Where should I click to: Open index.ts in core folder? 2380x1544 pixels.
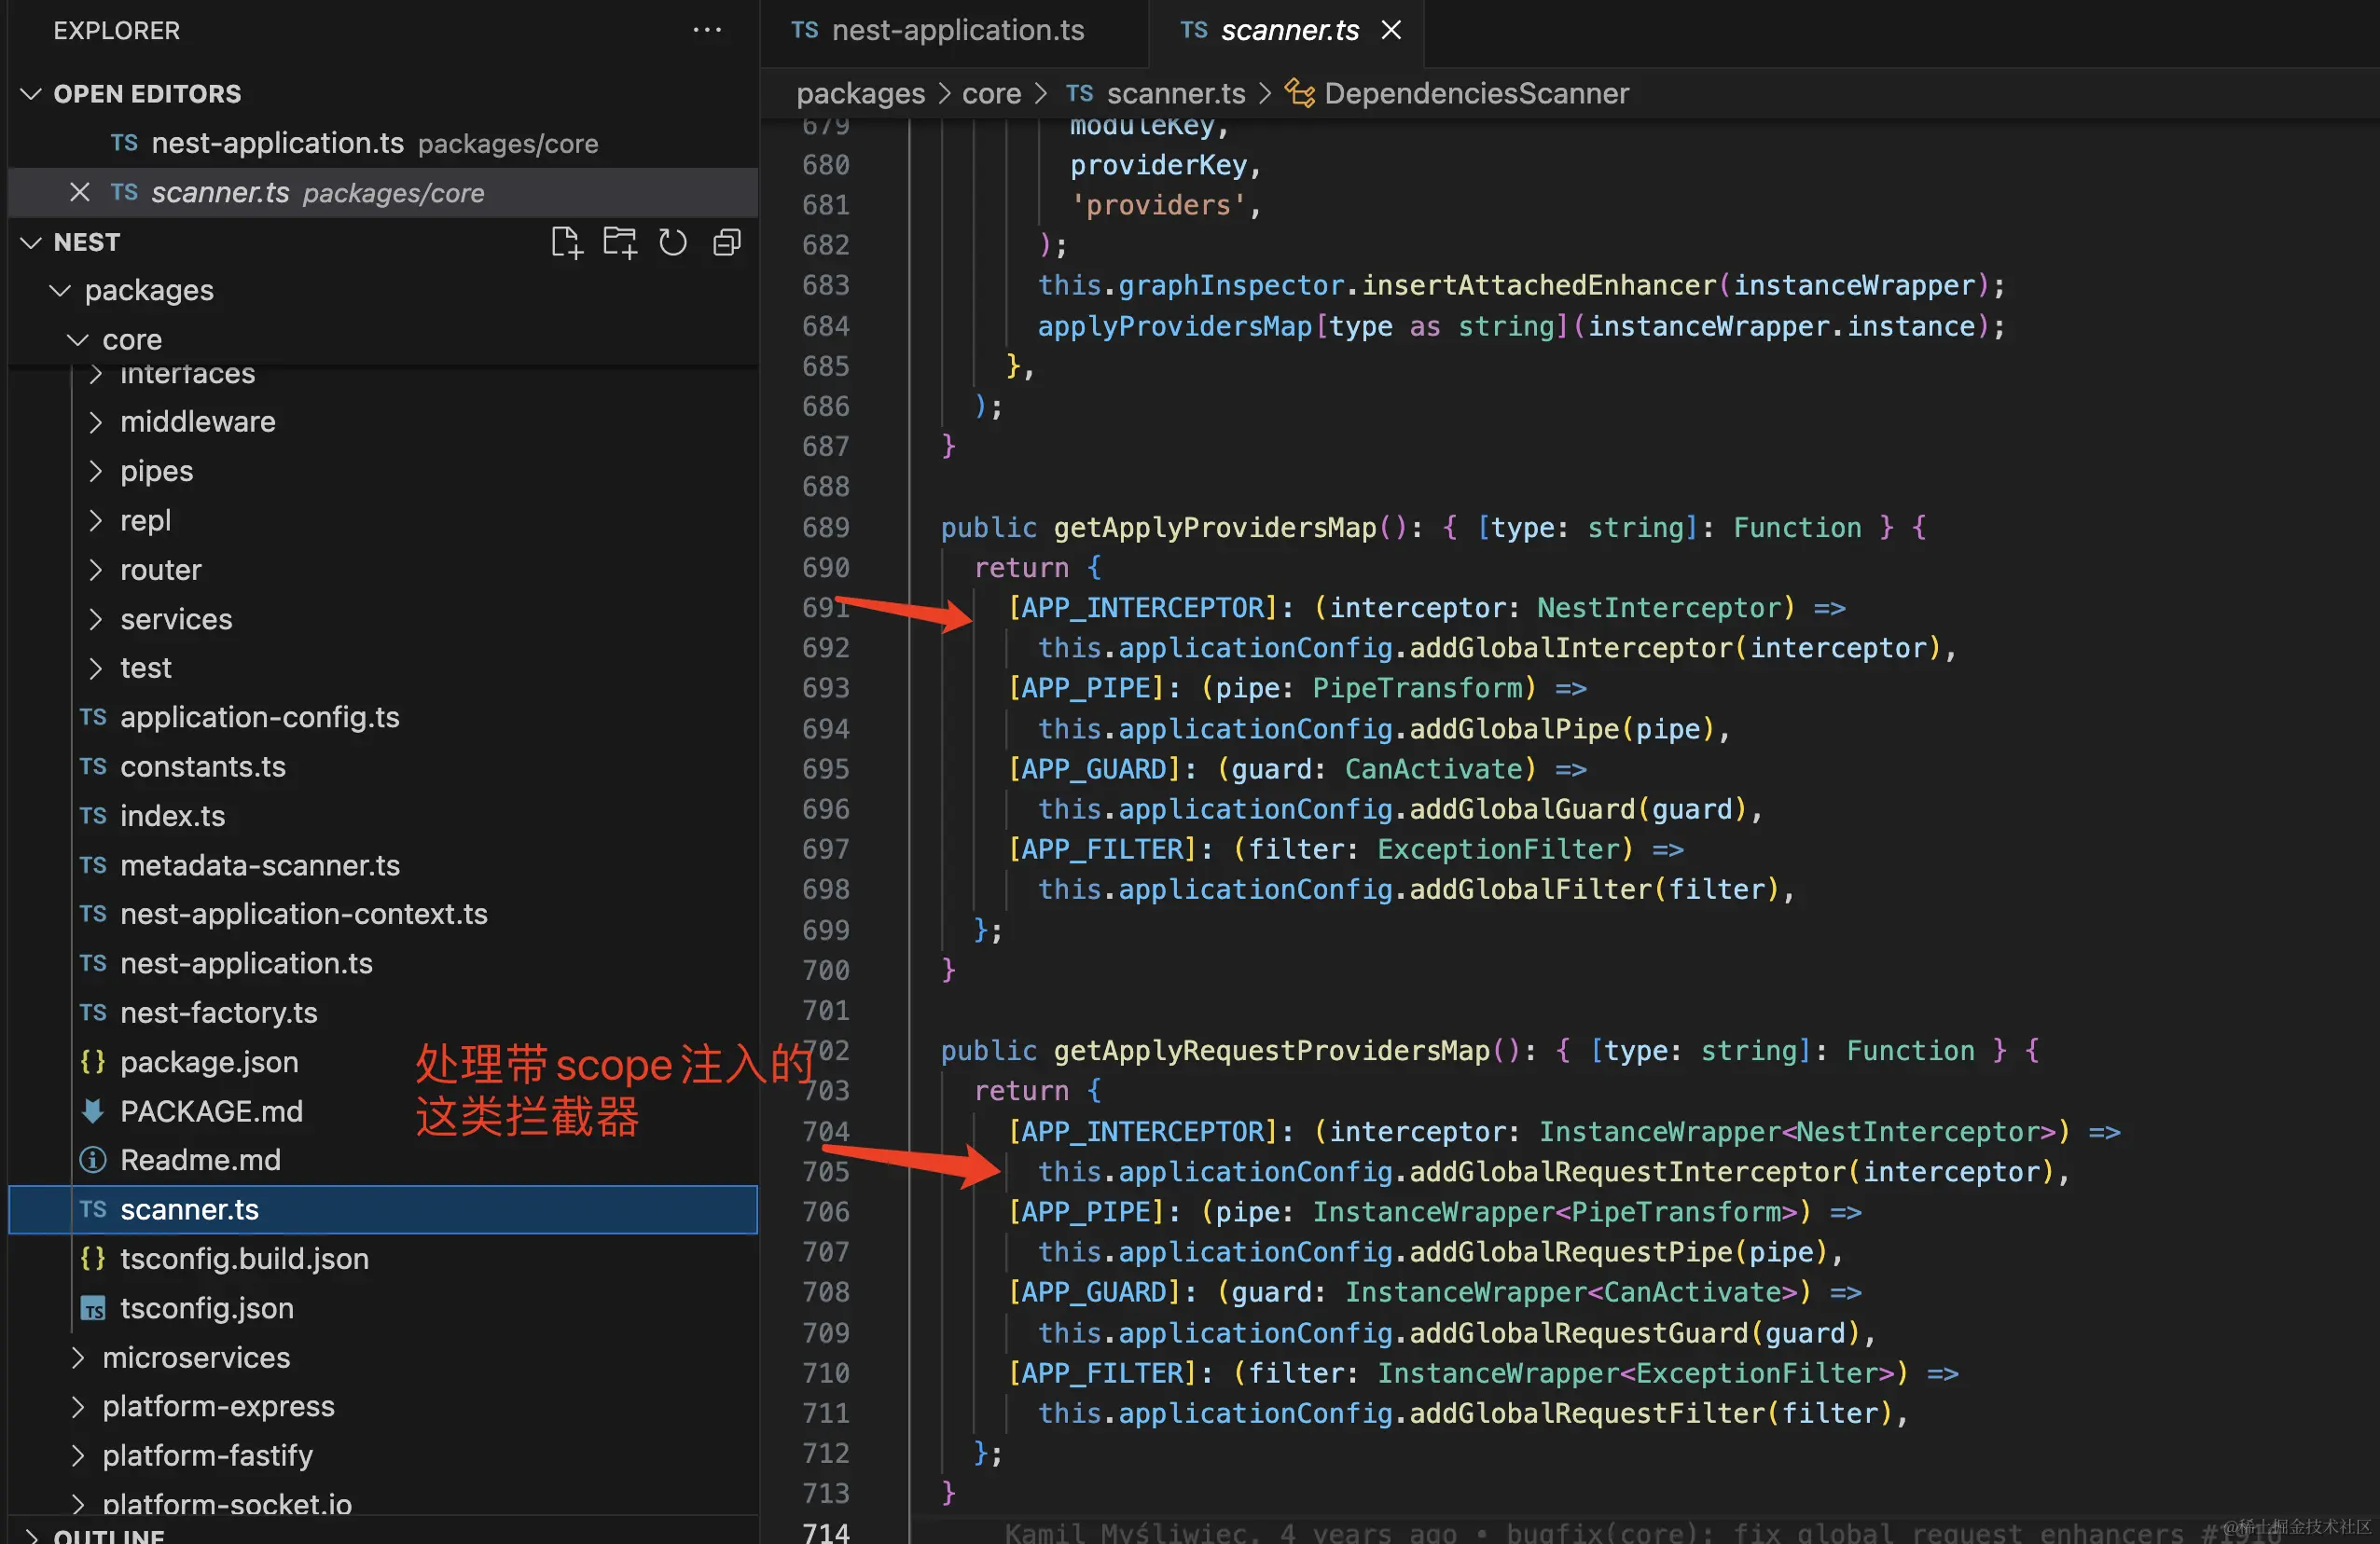[382, 816]
